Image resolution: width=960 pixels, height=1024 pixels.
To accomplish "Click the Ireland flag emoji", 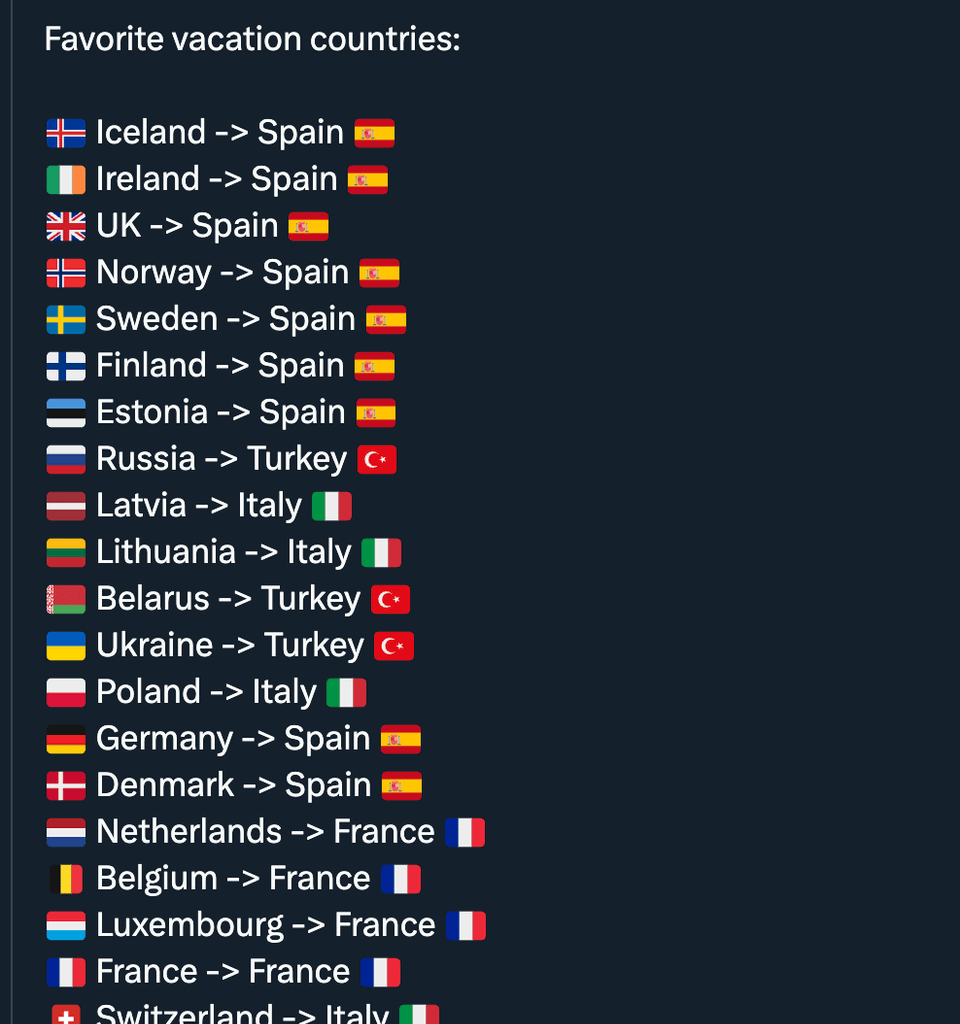I will pyautogui.click(x=66, y=180).
